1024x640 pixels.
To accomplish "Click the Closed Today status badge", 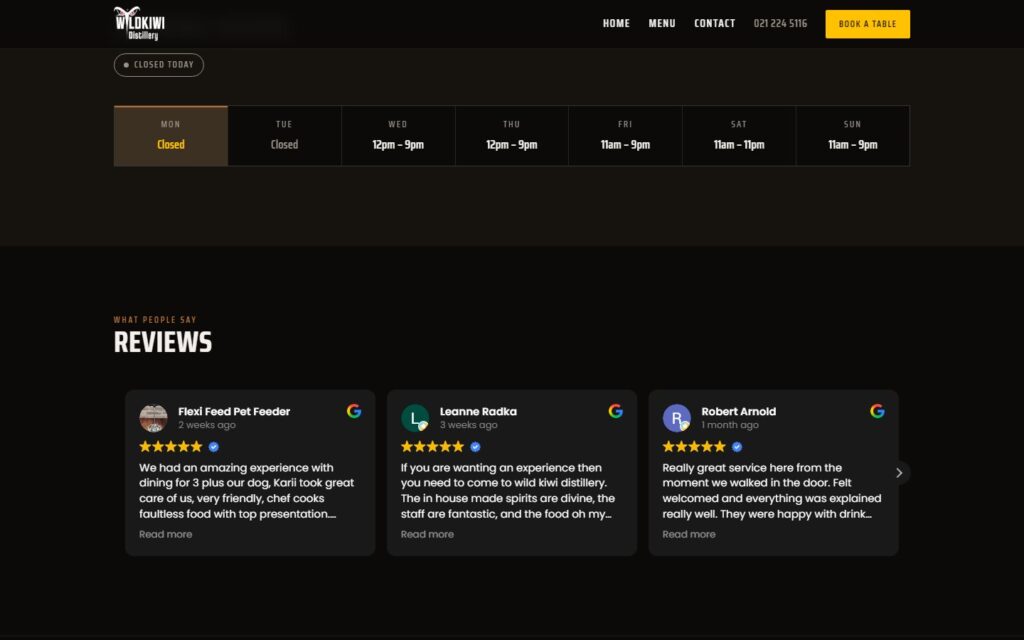I will [x=159, y=65].
